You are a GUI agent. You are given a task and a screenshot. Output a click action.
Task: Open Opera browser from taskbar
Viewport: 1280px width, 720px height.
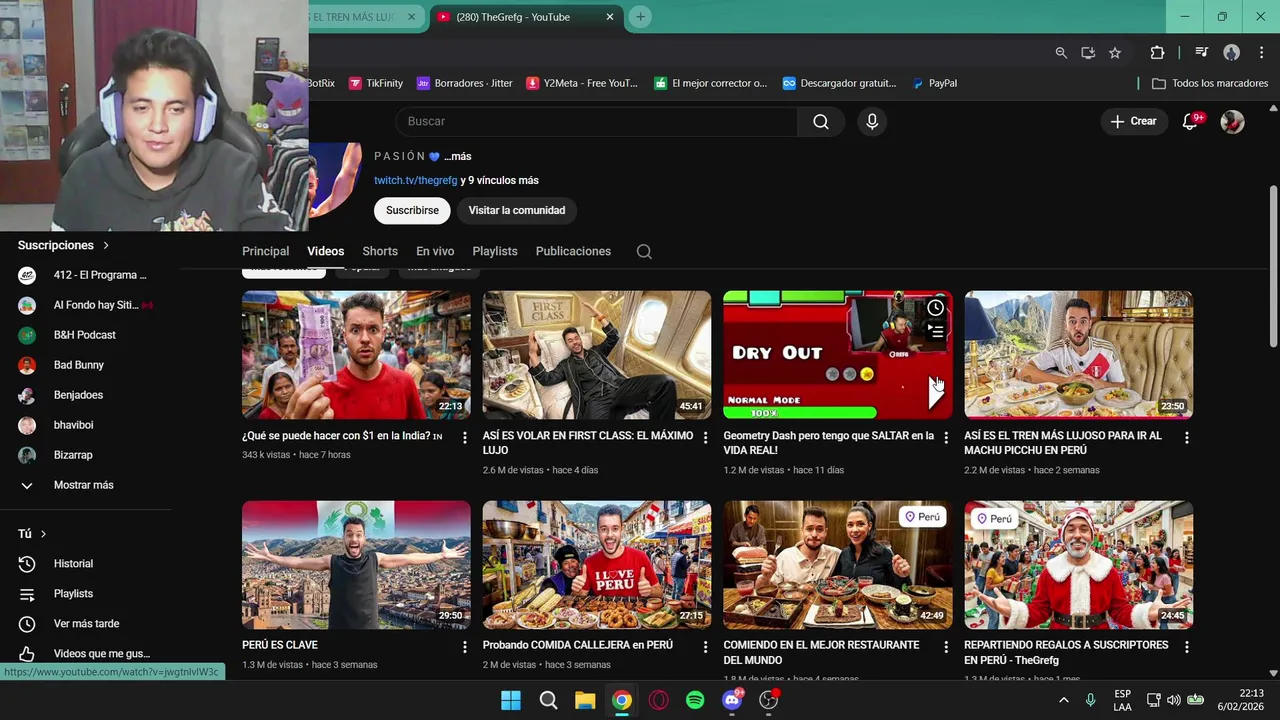pos(658,700)
